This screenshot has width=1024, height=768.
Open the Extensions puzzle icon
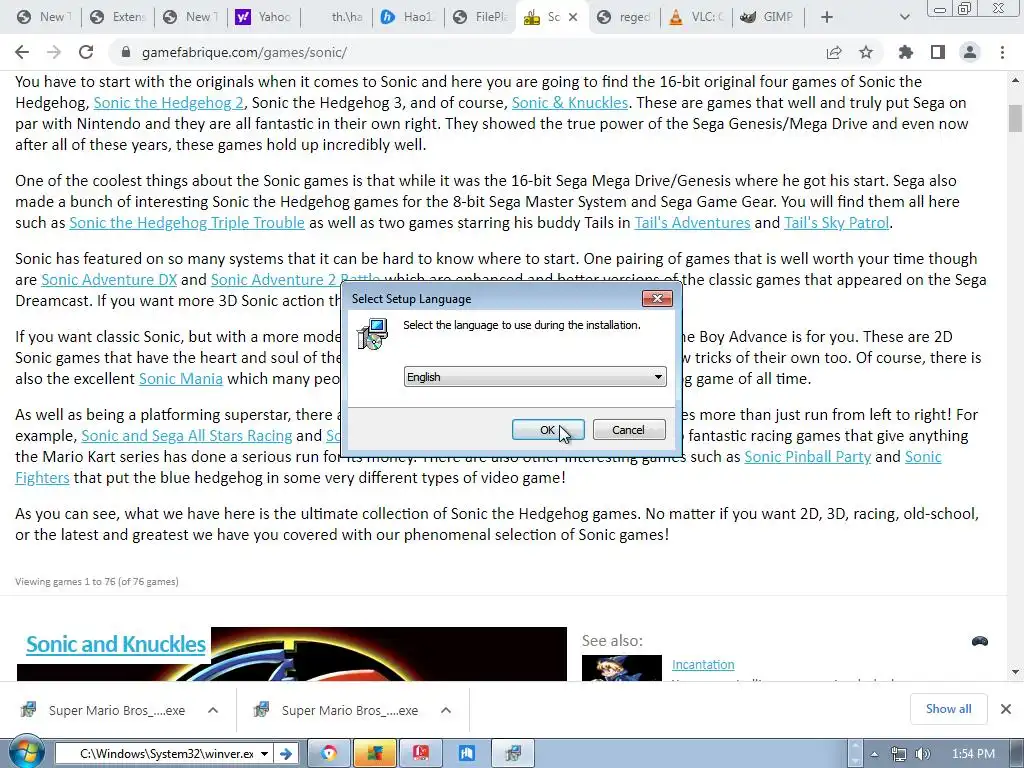click(906, 52)
